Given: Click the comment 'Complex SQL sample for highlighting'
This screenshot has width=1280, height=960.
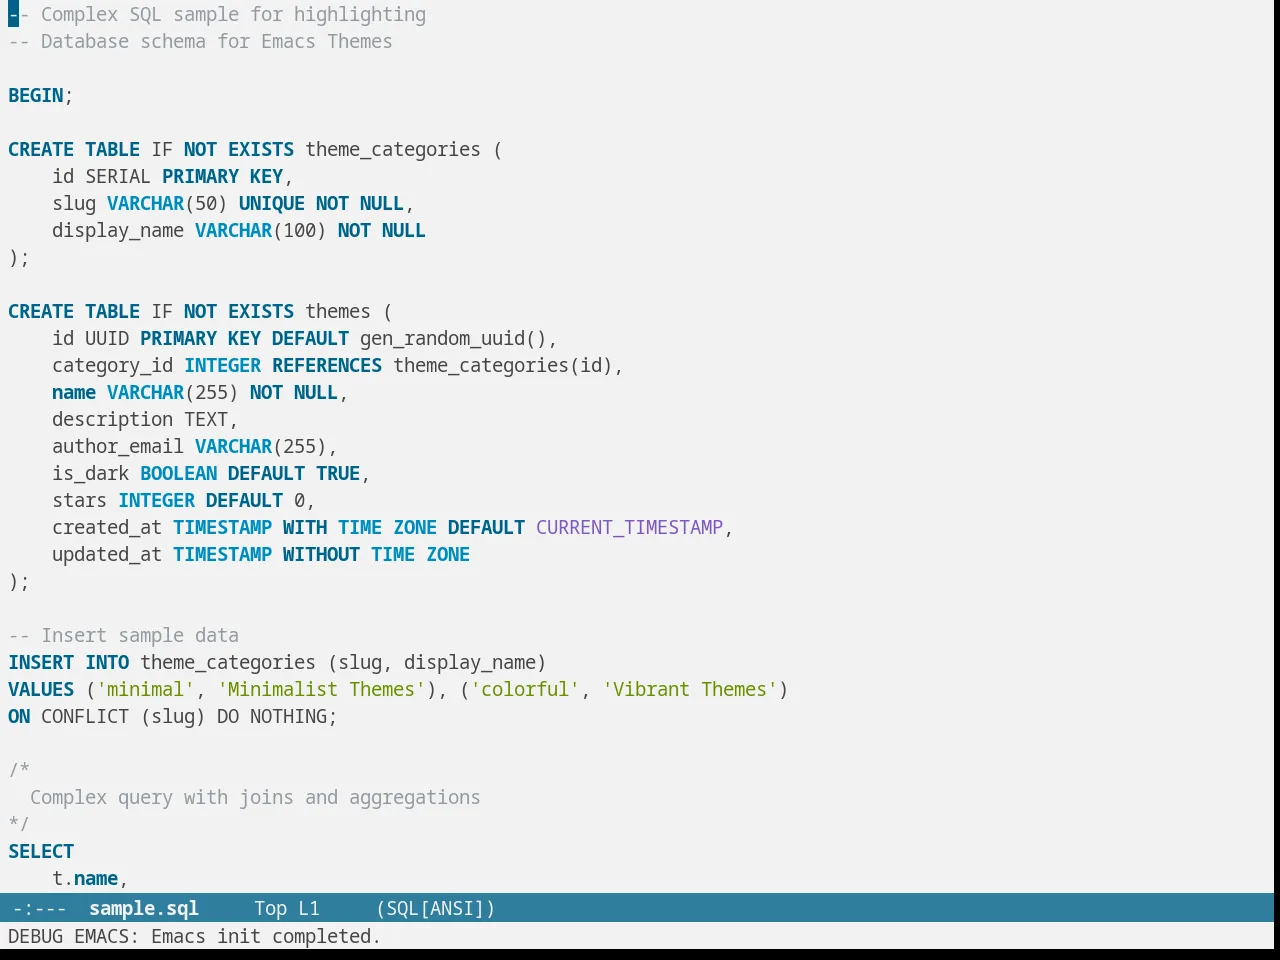Looking at the screenshot, I should [233, 14].
